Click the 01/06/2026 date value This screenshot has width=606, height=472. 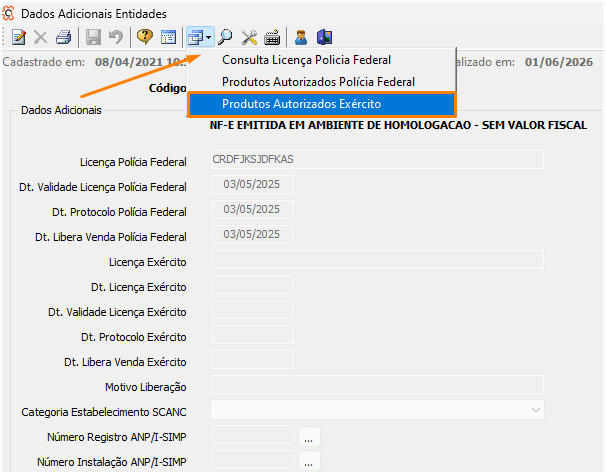(558, 62)
